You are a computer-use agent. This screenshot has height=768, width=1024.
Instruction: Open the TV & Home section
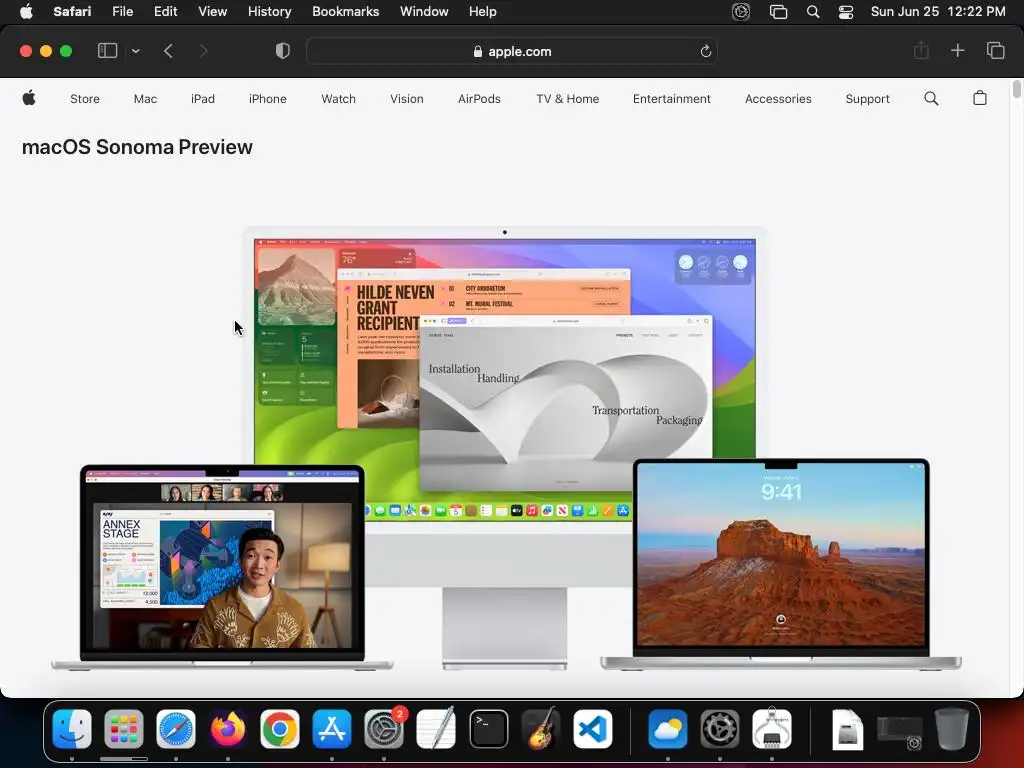[568, 99]
